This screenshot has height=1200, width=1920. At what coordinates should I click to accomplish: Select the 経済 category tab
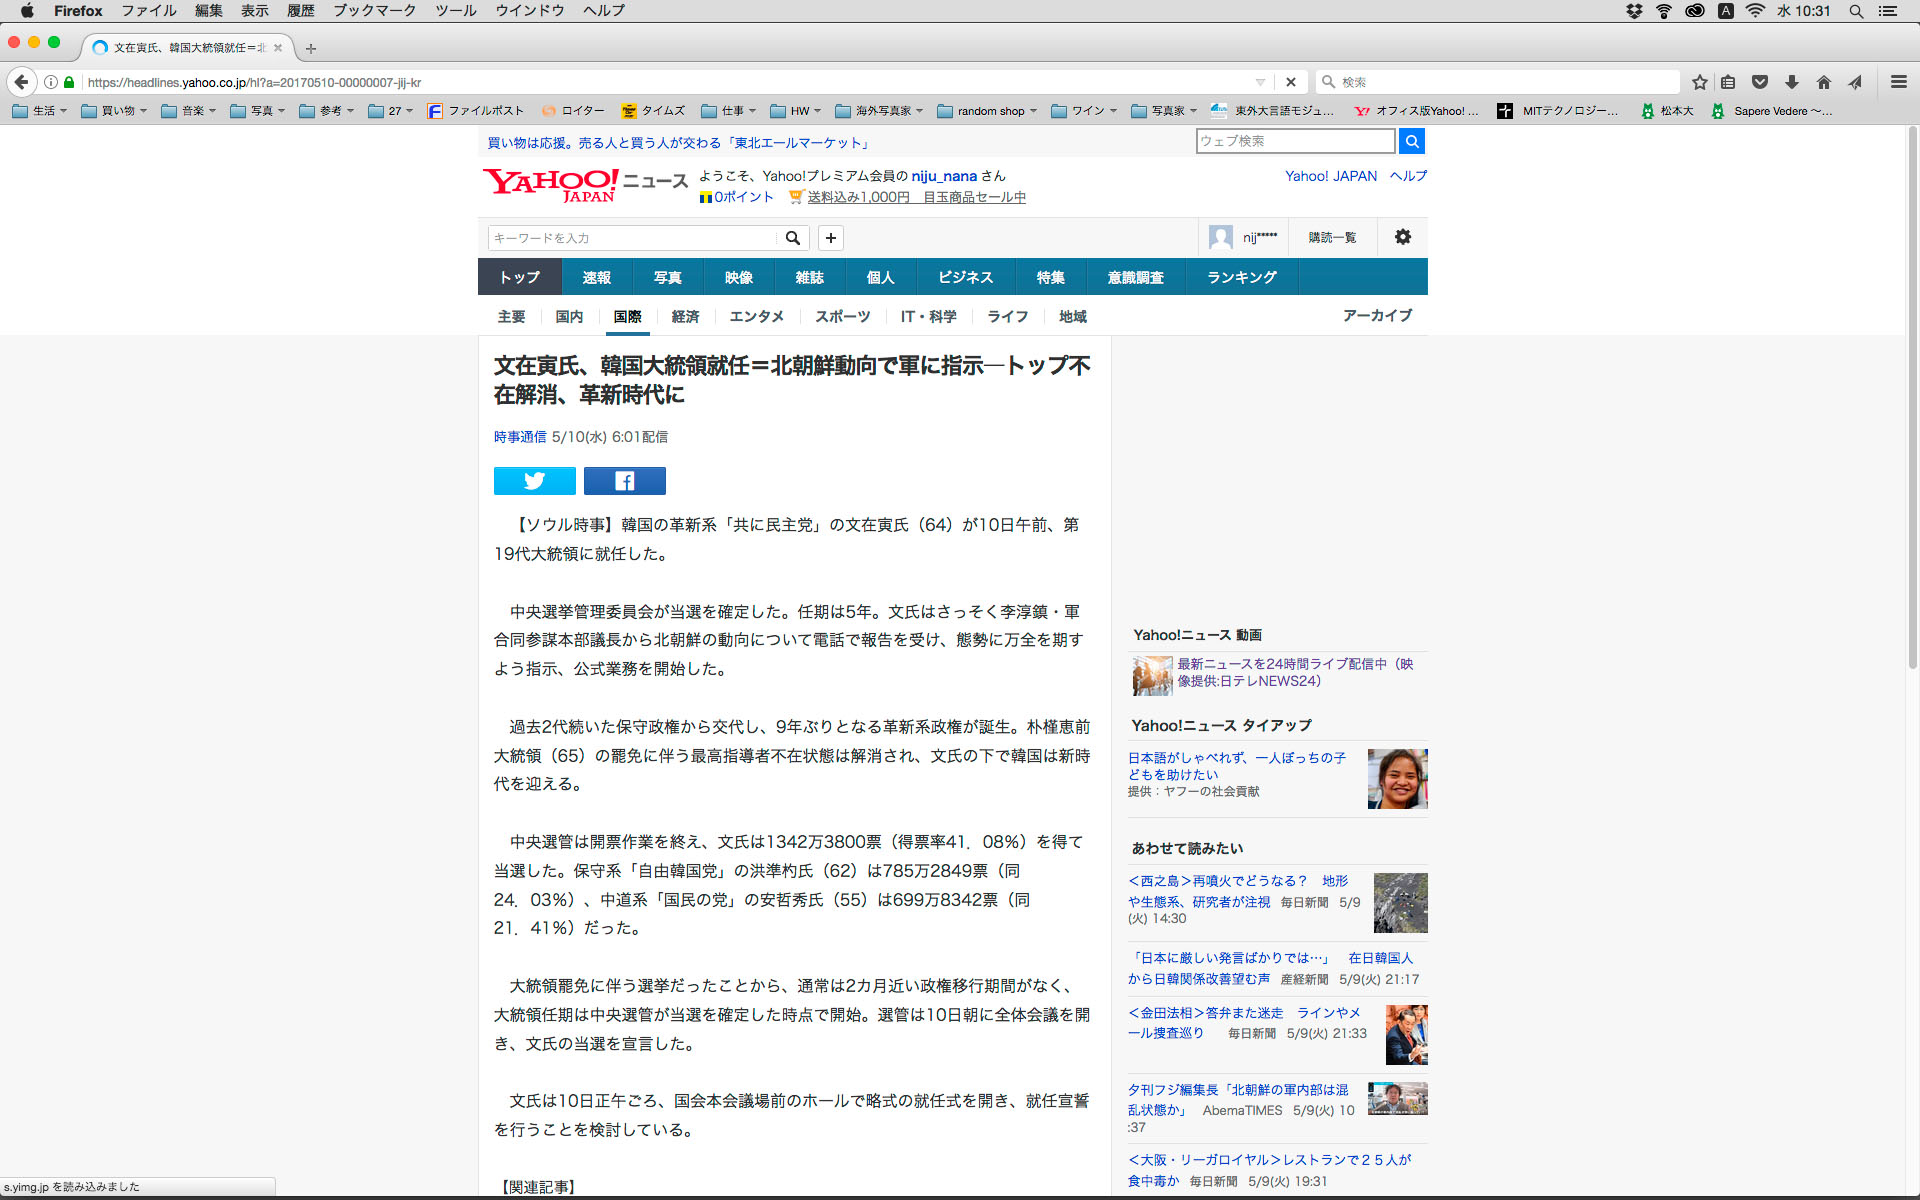[x=685, y=316]
